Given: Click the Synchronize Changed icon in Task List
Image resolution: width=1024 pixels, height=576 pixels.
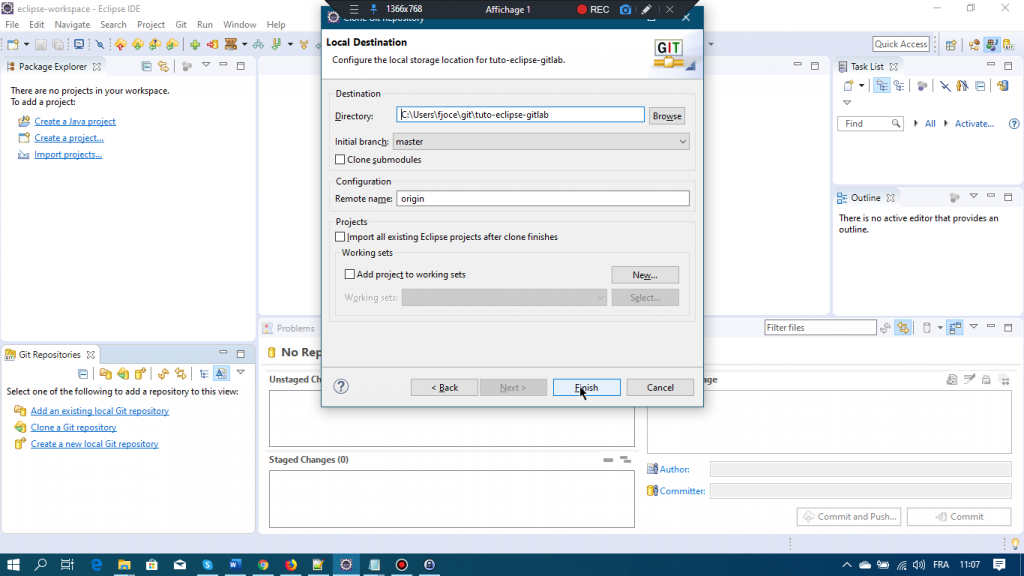Looking at the screenshot, I should pos(1003,86).
